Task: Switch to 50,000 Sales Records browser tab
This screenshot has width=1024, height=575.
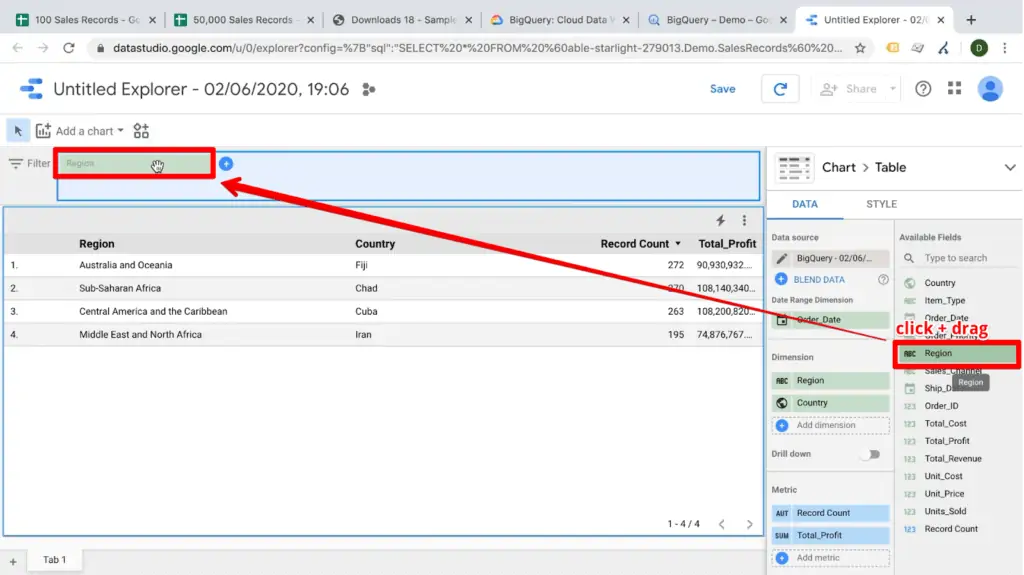Action: (244, 20)
